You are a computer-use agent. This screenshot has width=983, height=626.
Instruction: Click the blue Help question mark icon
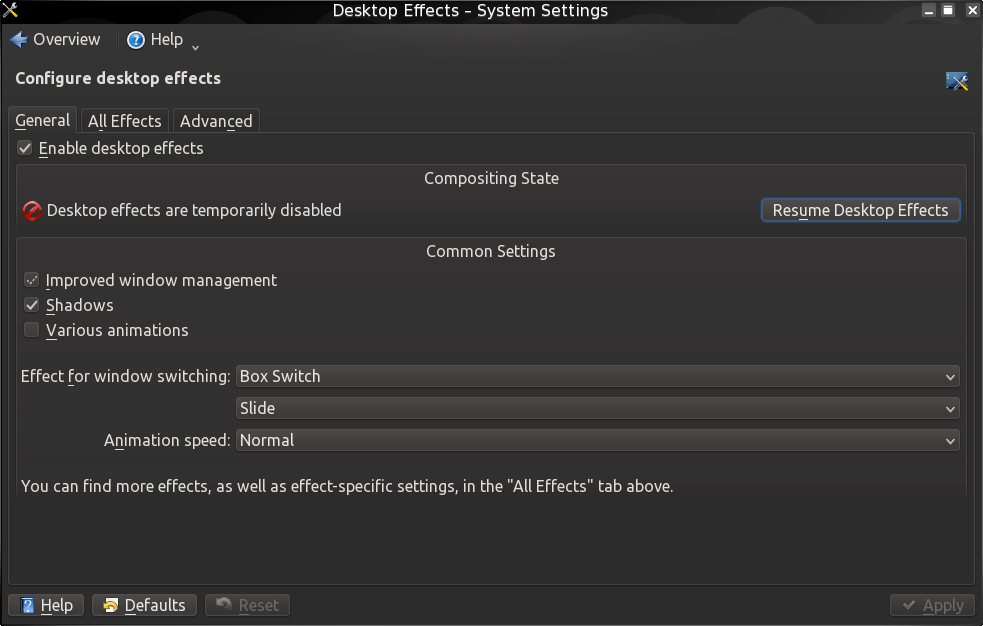point(135,40)
